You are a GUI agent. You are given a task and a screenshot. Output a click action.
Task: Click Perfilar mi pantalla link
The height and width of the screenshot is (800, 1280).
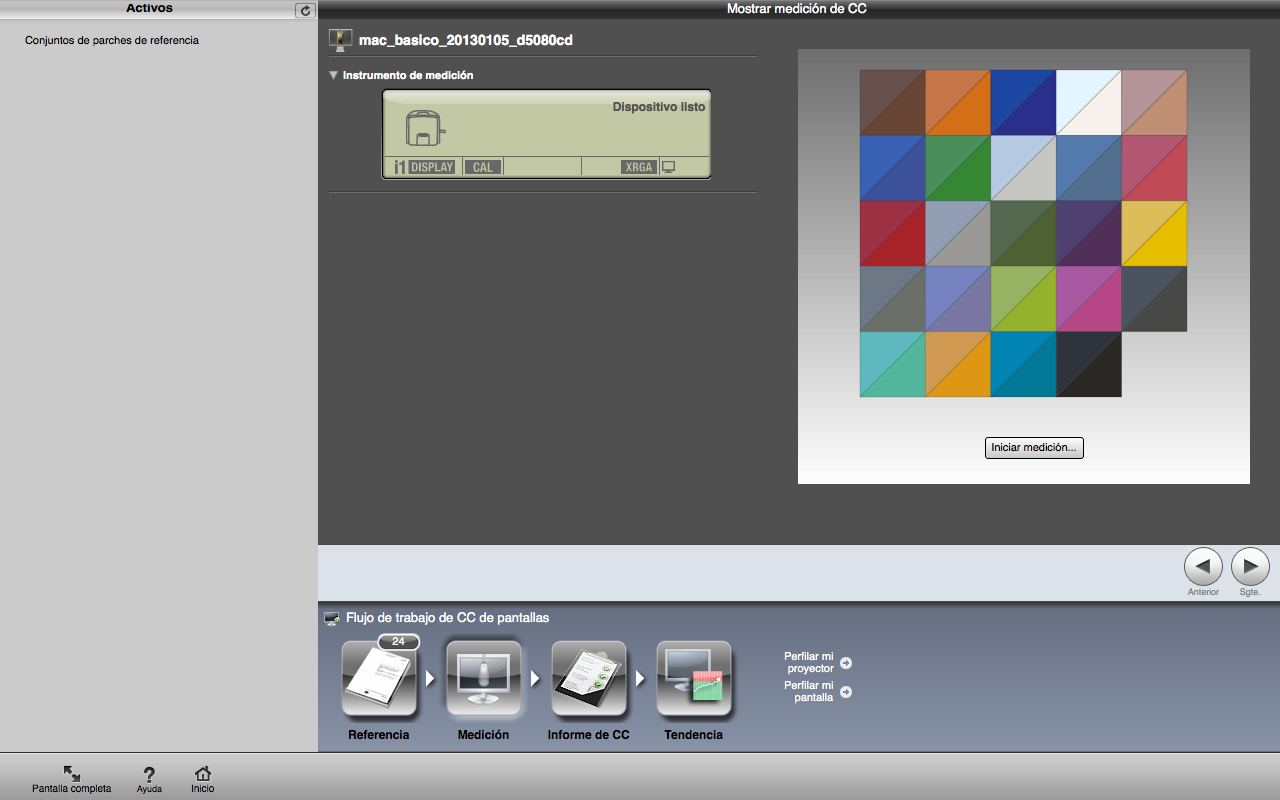point(818,692)
